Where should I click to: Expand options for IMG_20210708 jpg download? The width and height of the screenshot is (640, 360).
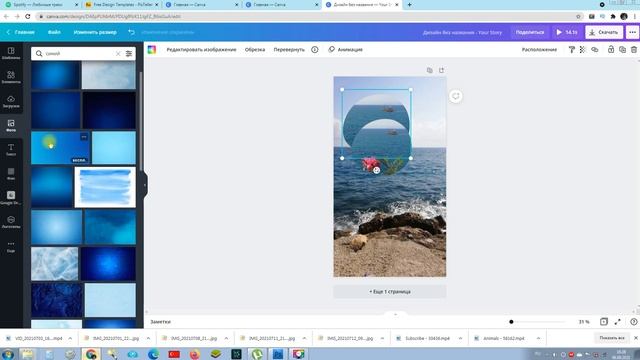(x=226, y=338)
